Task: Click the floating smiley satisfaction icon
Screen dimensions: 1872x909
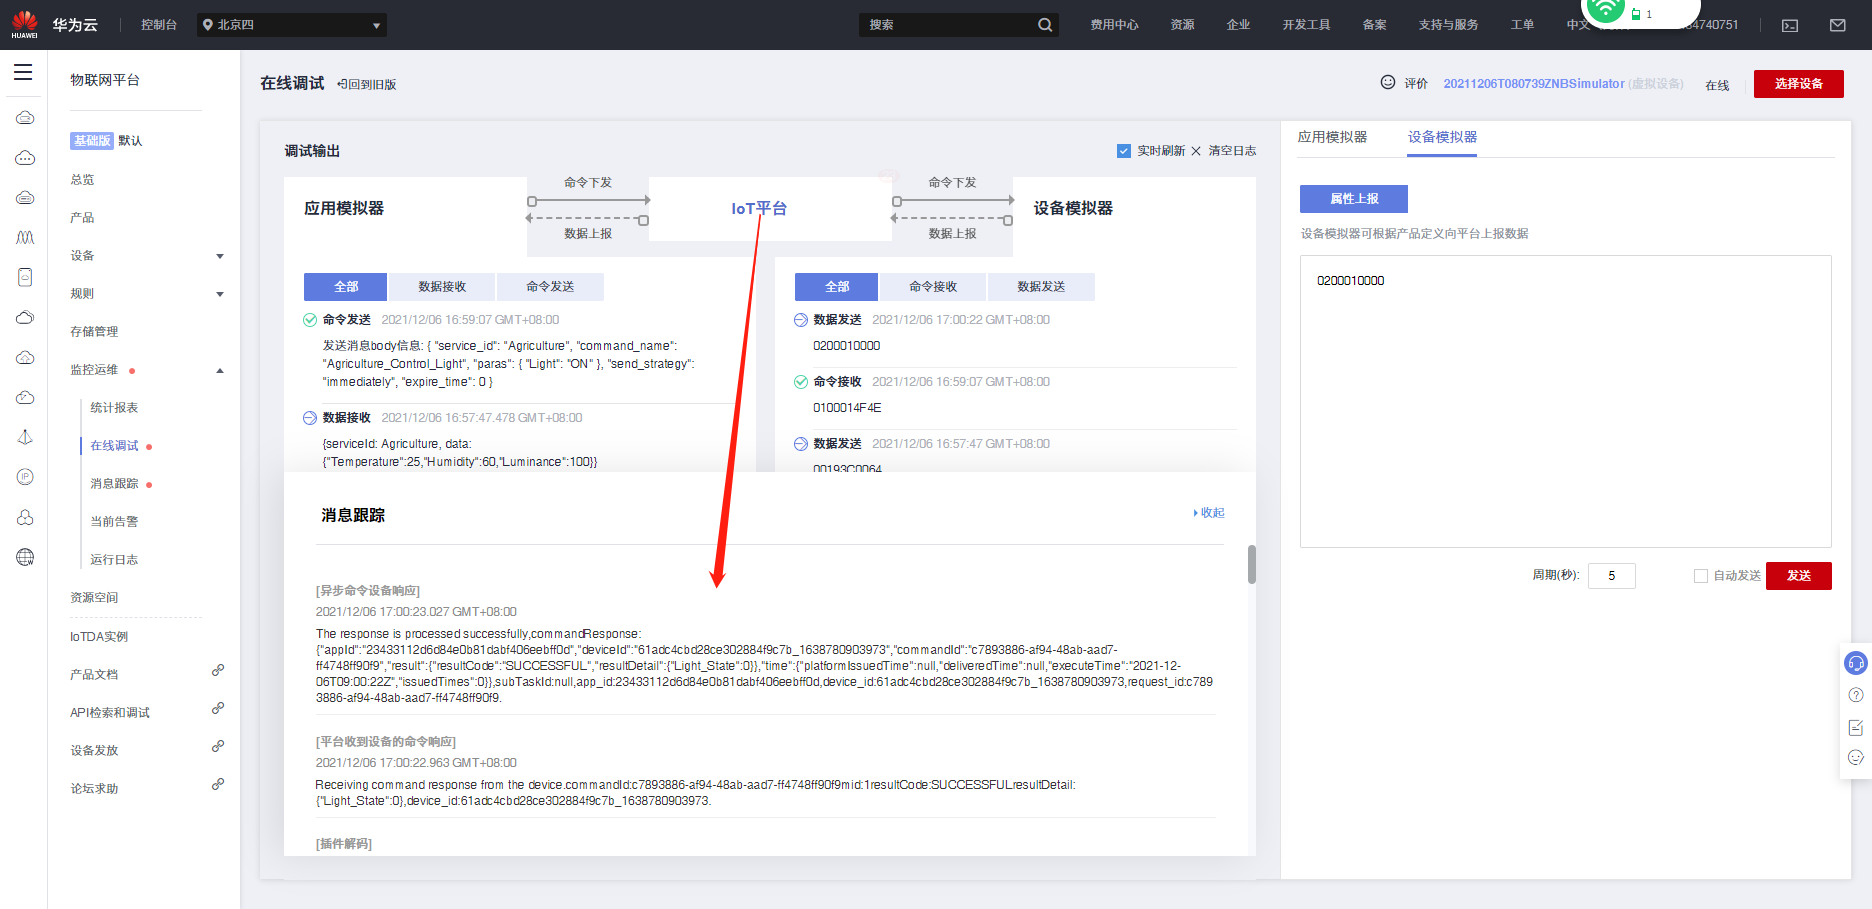Action: [x=1856, y=758]
